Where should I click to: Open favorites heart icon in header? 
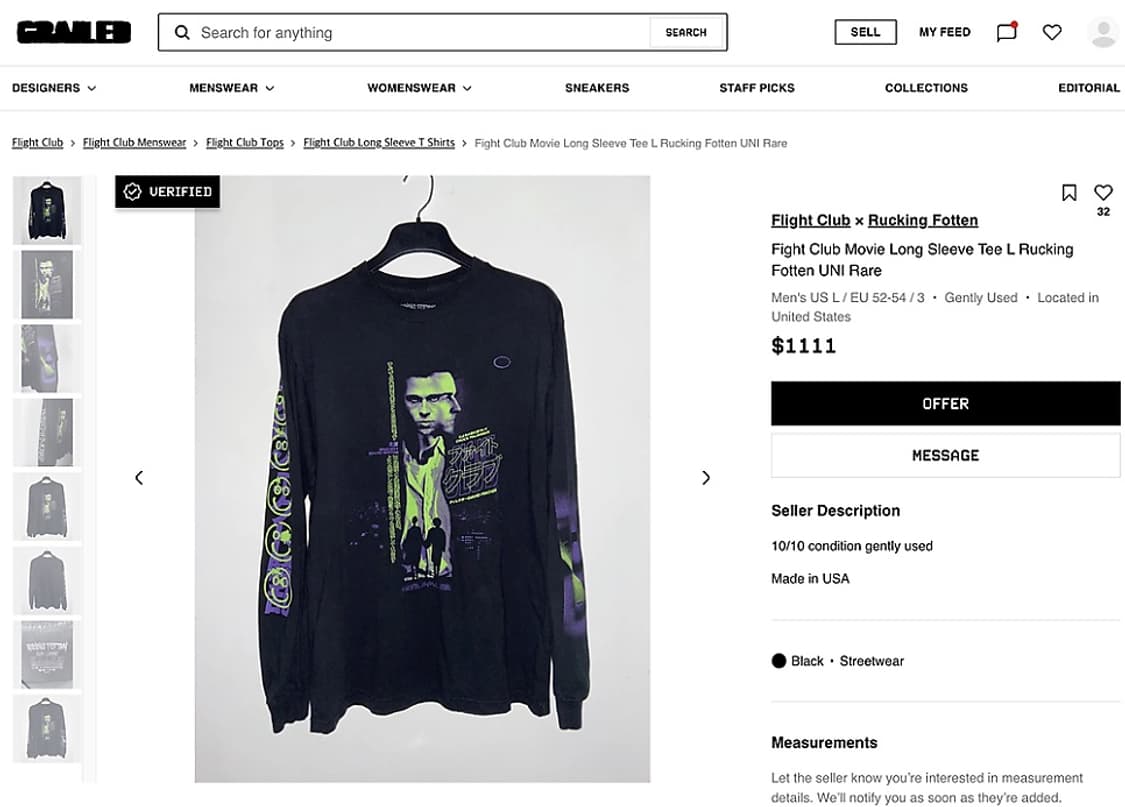[x=1052, y=32]
